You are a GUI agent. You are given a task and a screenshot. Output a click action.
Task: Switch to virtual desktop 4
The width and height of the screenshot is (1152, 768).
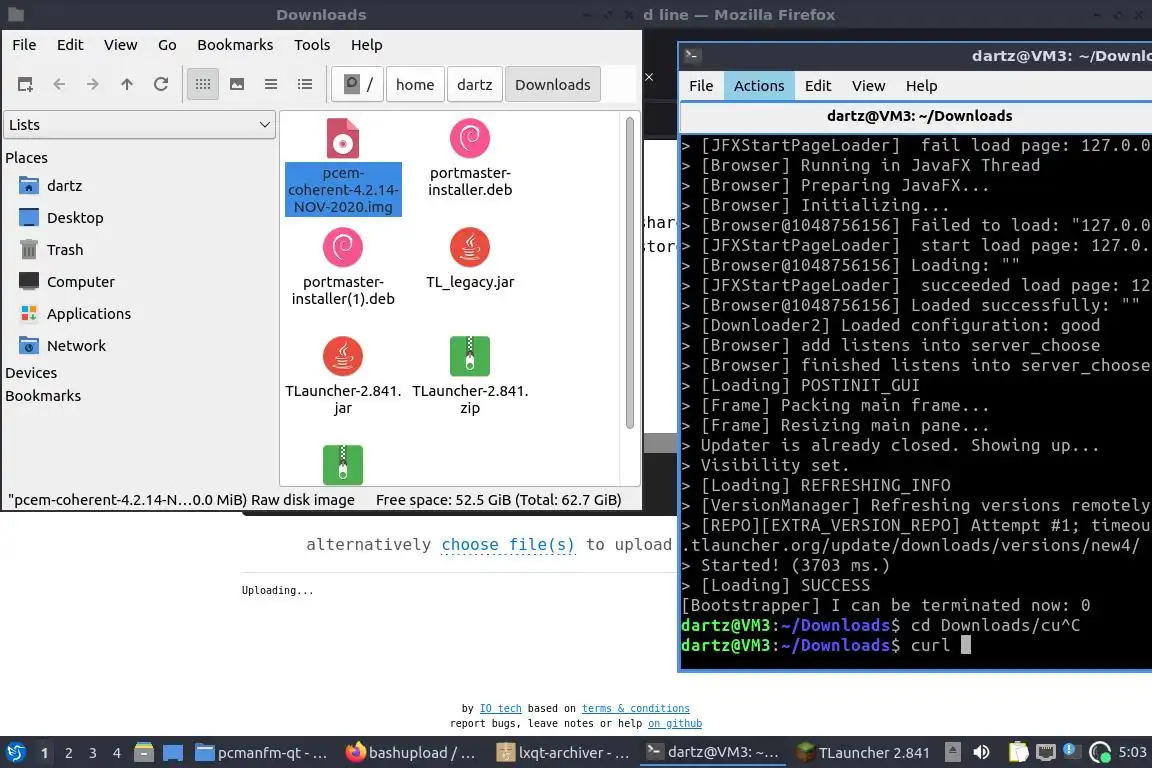[x=117, y=753]
